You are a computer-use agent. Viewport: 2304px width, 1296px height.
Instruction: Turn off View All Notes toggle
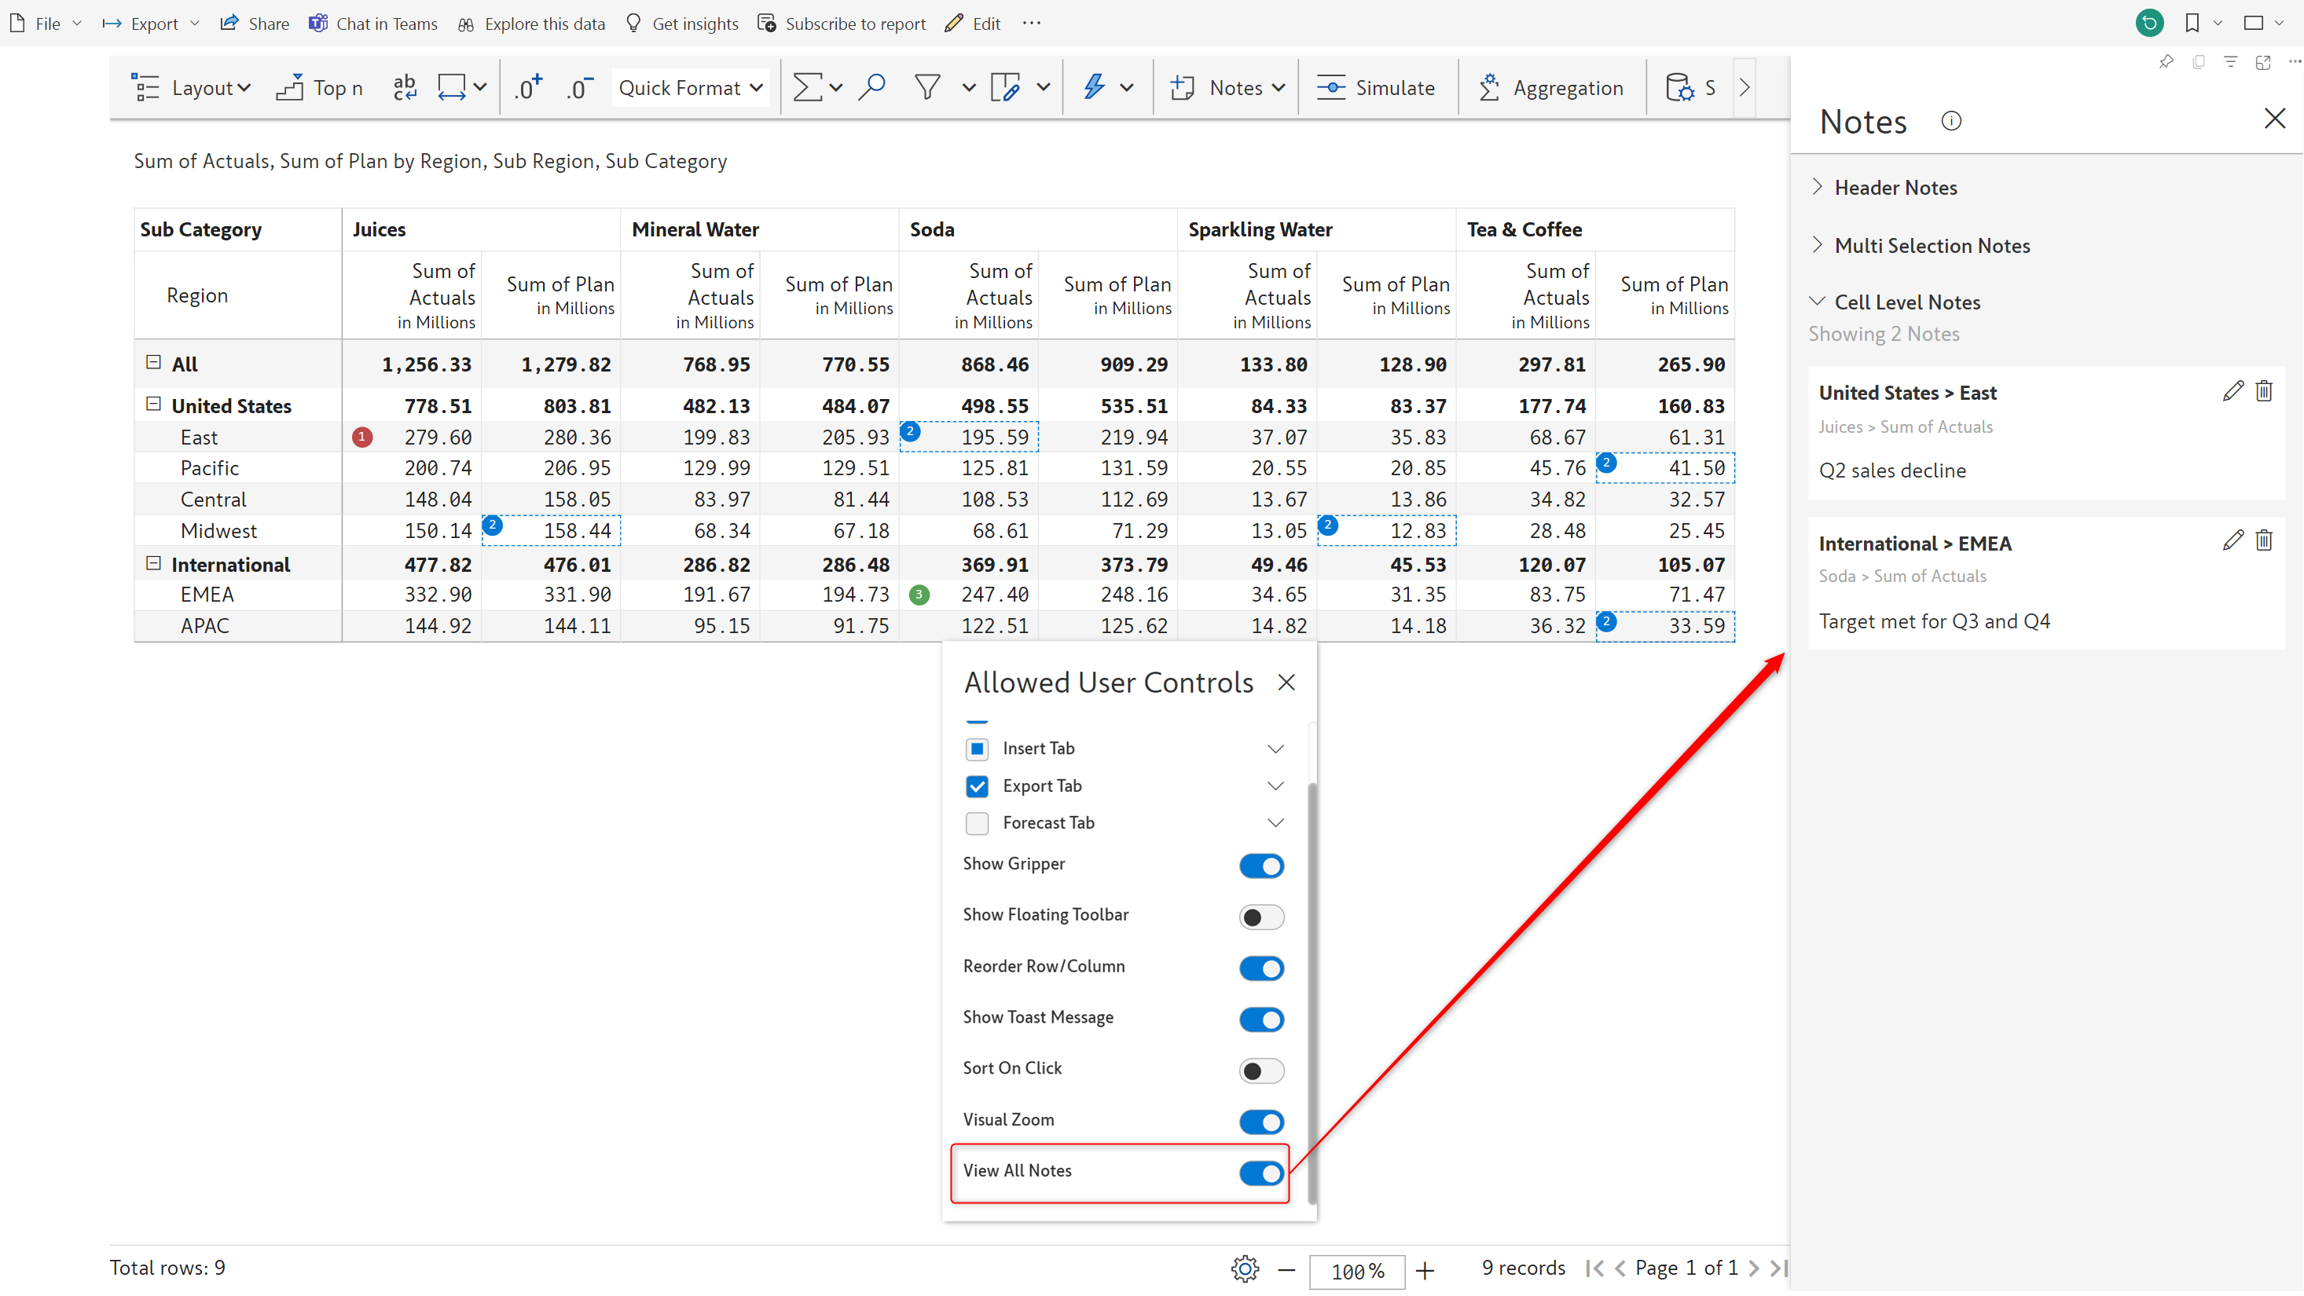coord(1260,1173)
